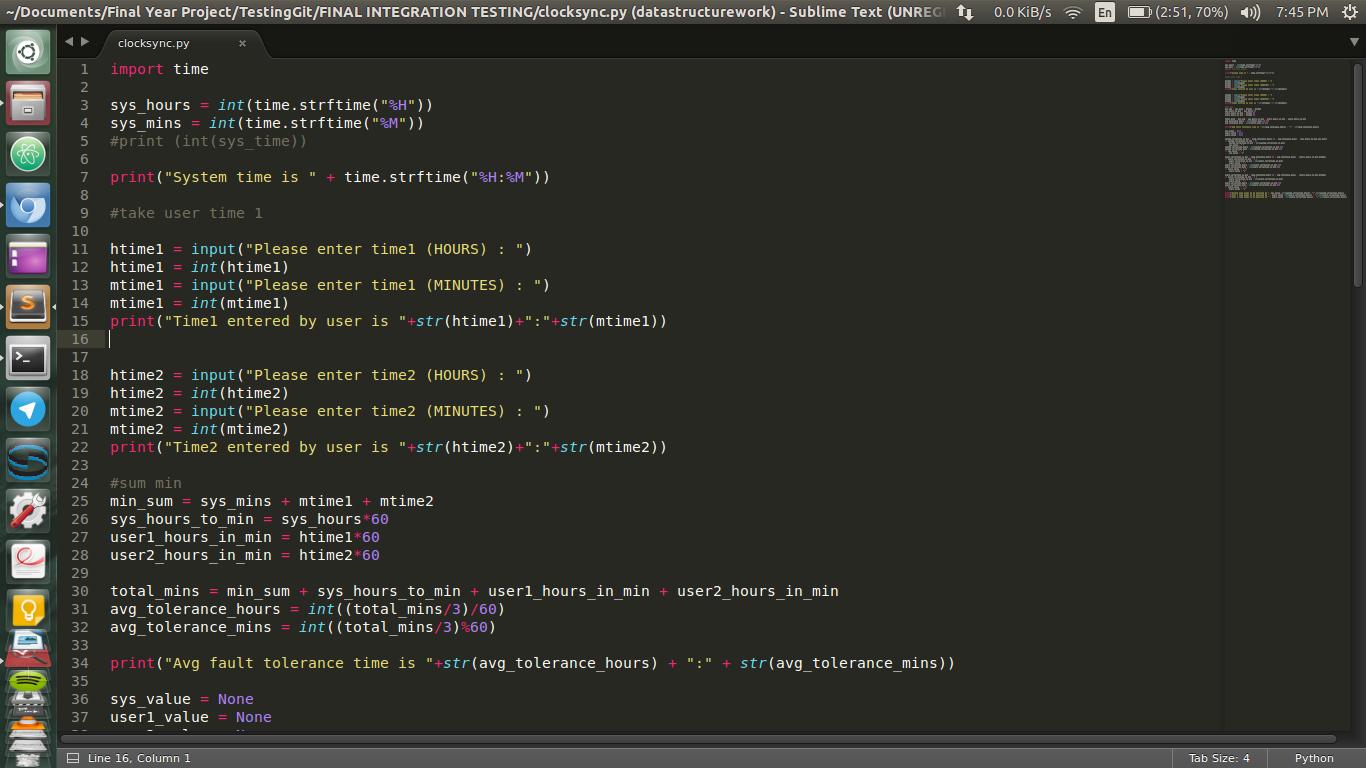Click the 'avg_tolerance_mins = int' line
This screenshot has height=768, width=1366.
303,627
